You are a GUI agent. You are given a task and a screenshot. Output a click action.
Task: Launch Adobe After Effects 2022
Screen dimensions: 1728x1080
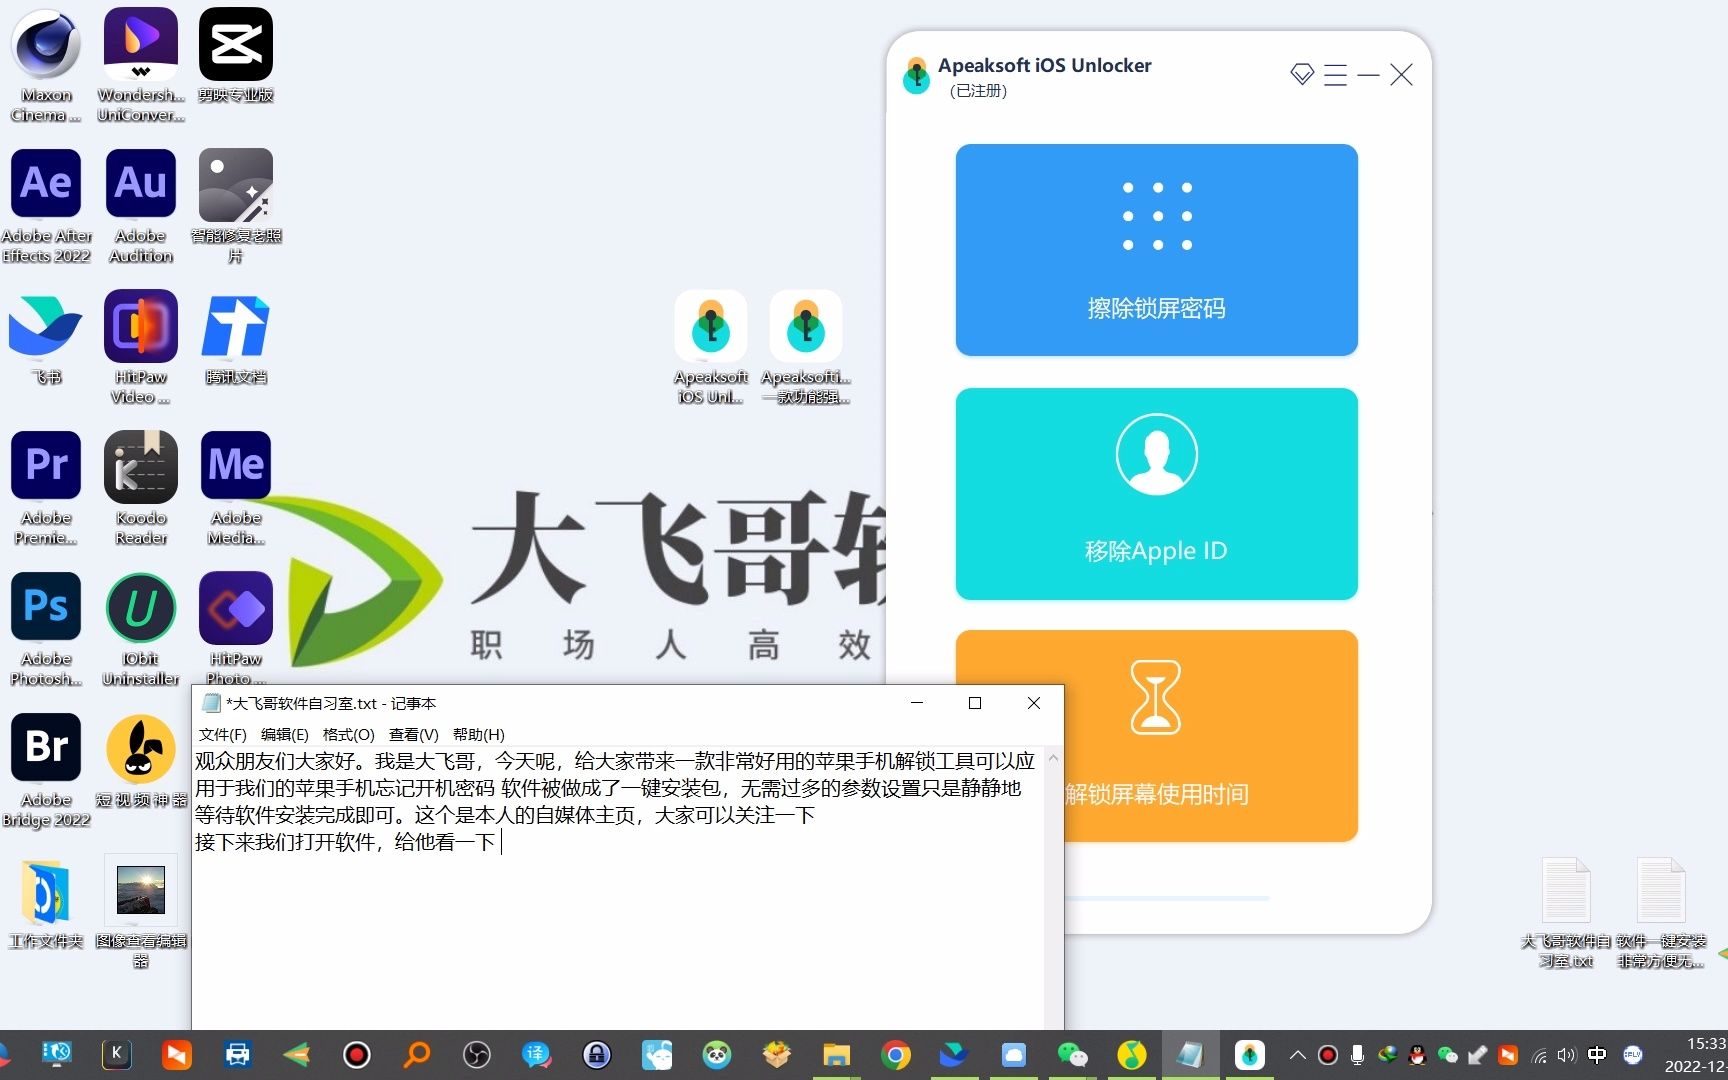click(x=45, y=184)
